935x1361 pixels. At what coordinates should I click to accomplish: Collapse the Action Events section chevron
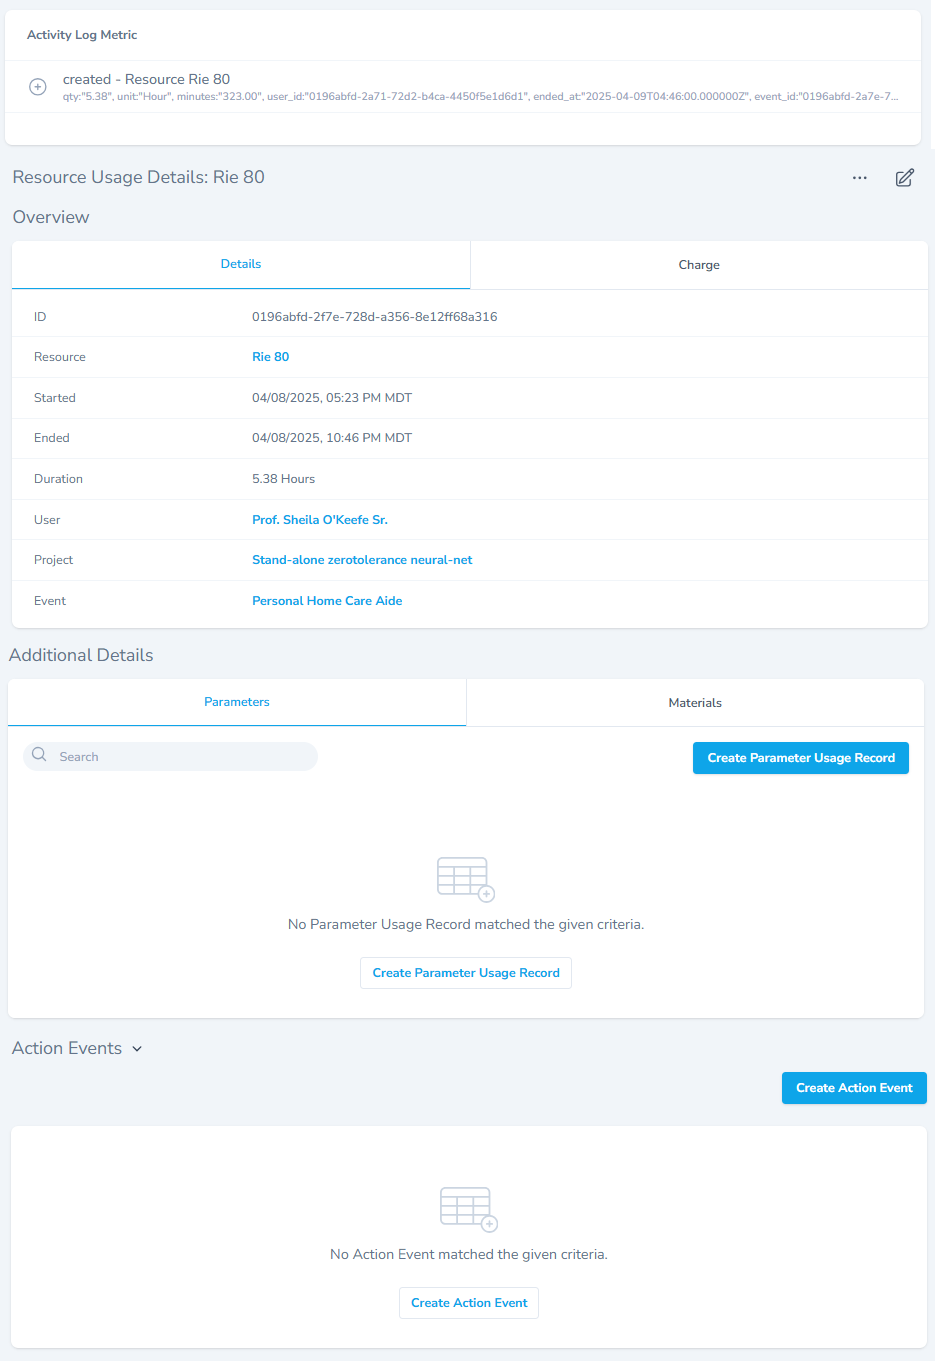click(x=137, y=1049)
